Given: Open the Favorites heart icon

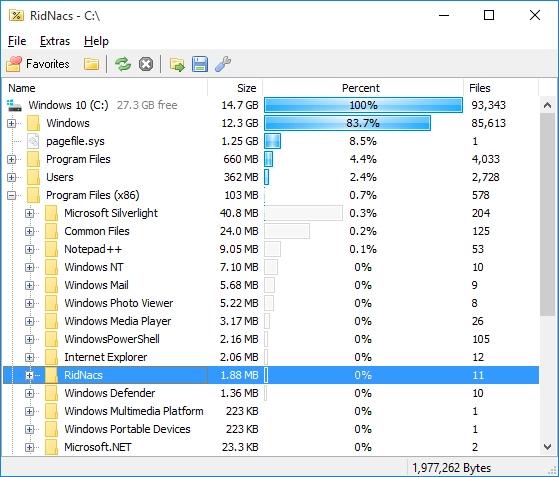Looking at the screenshot, I should (14, 64).
